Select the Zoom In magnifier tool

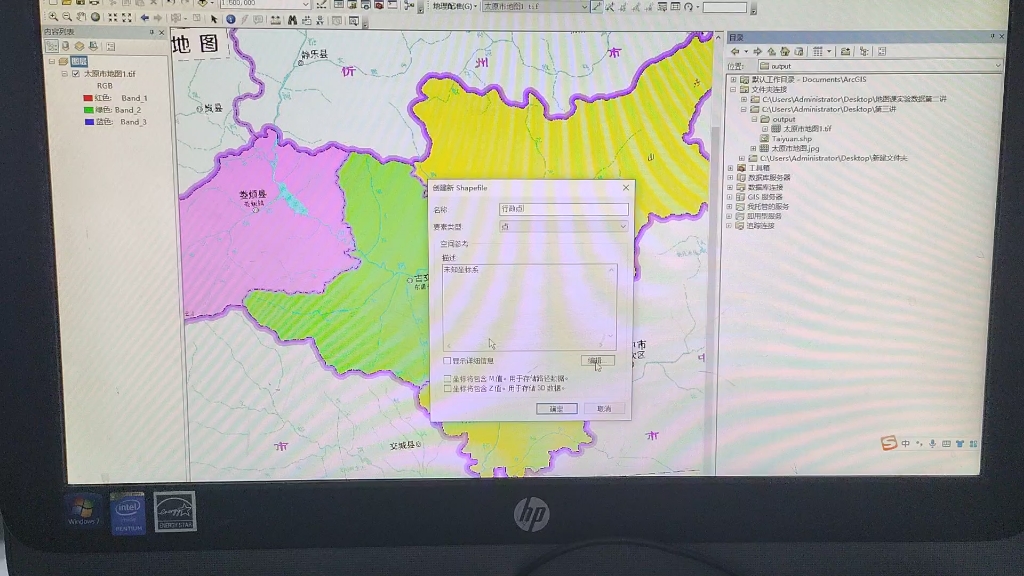pyautogui.click(x=53, y=18)
